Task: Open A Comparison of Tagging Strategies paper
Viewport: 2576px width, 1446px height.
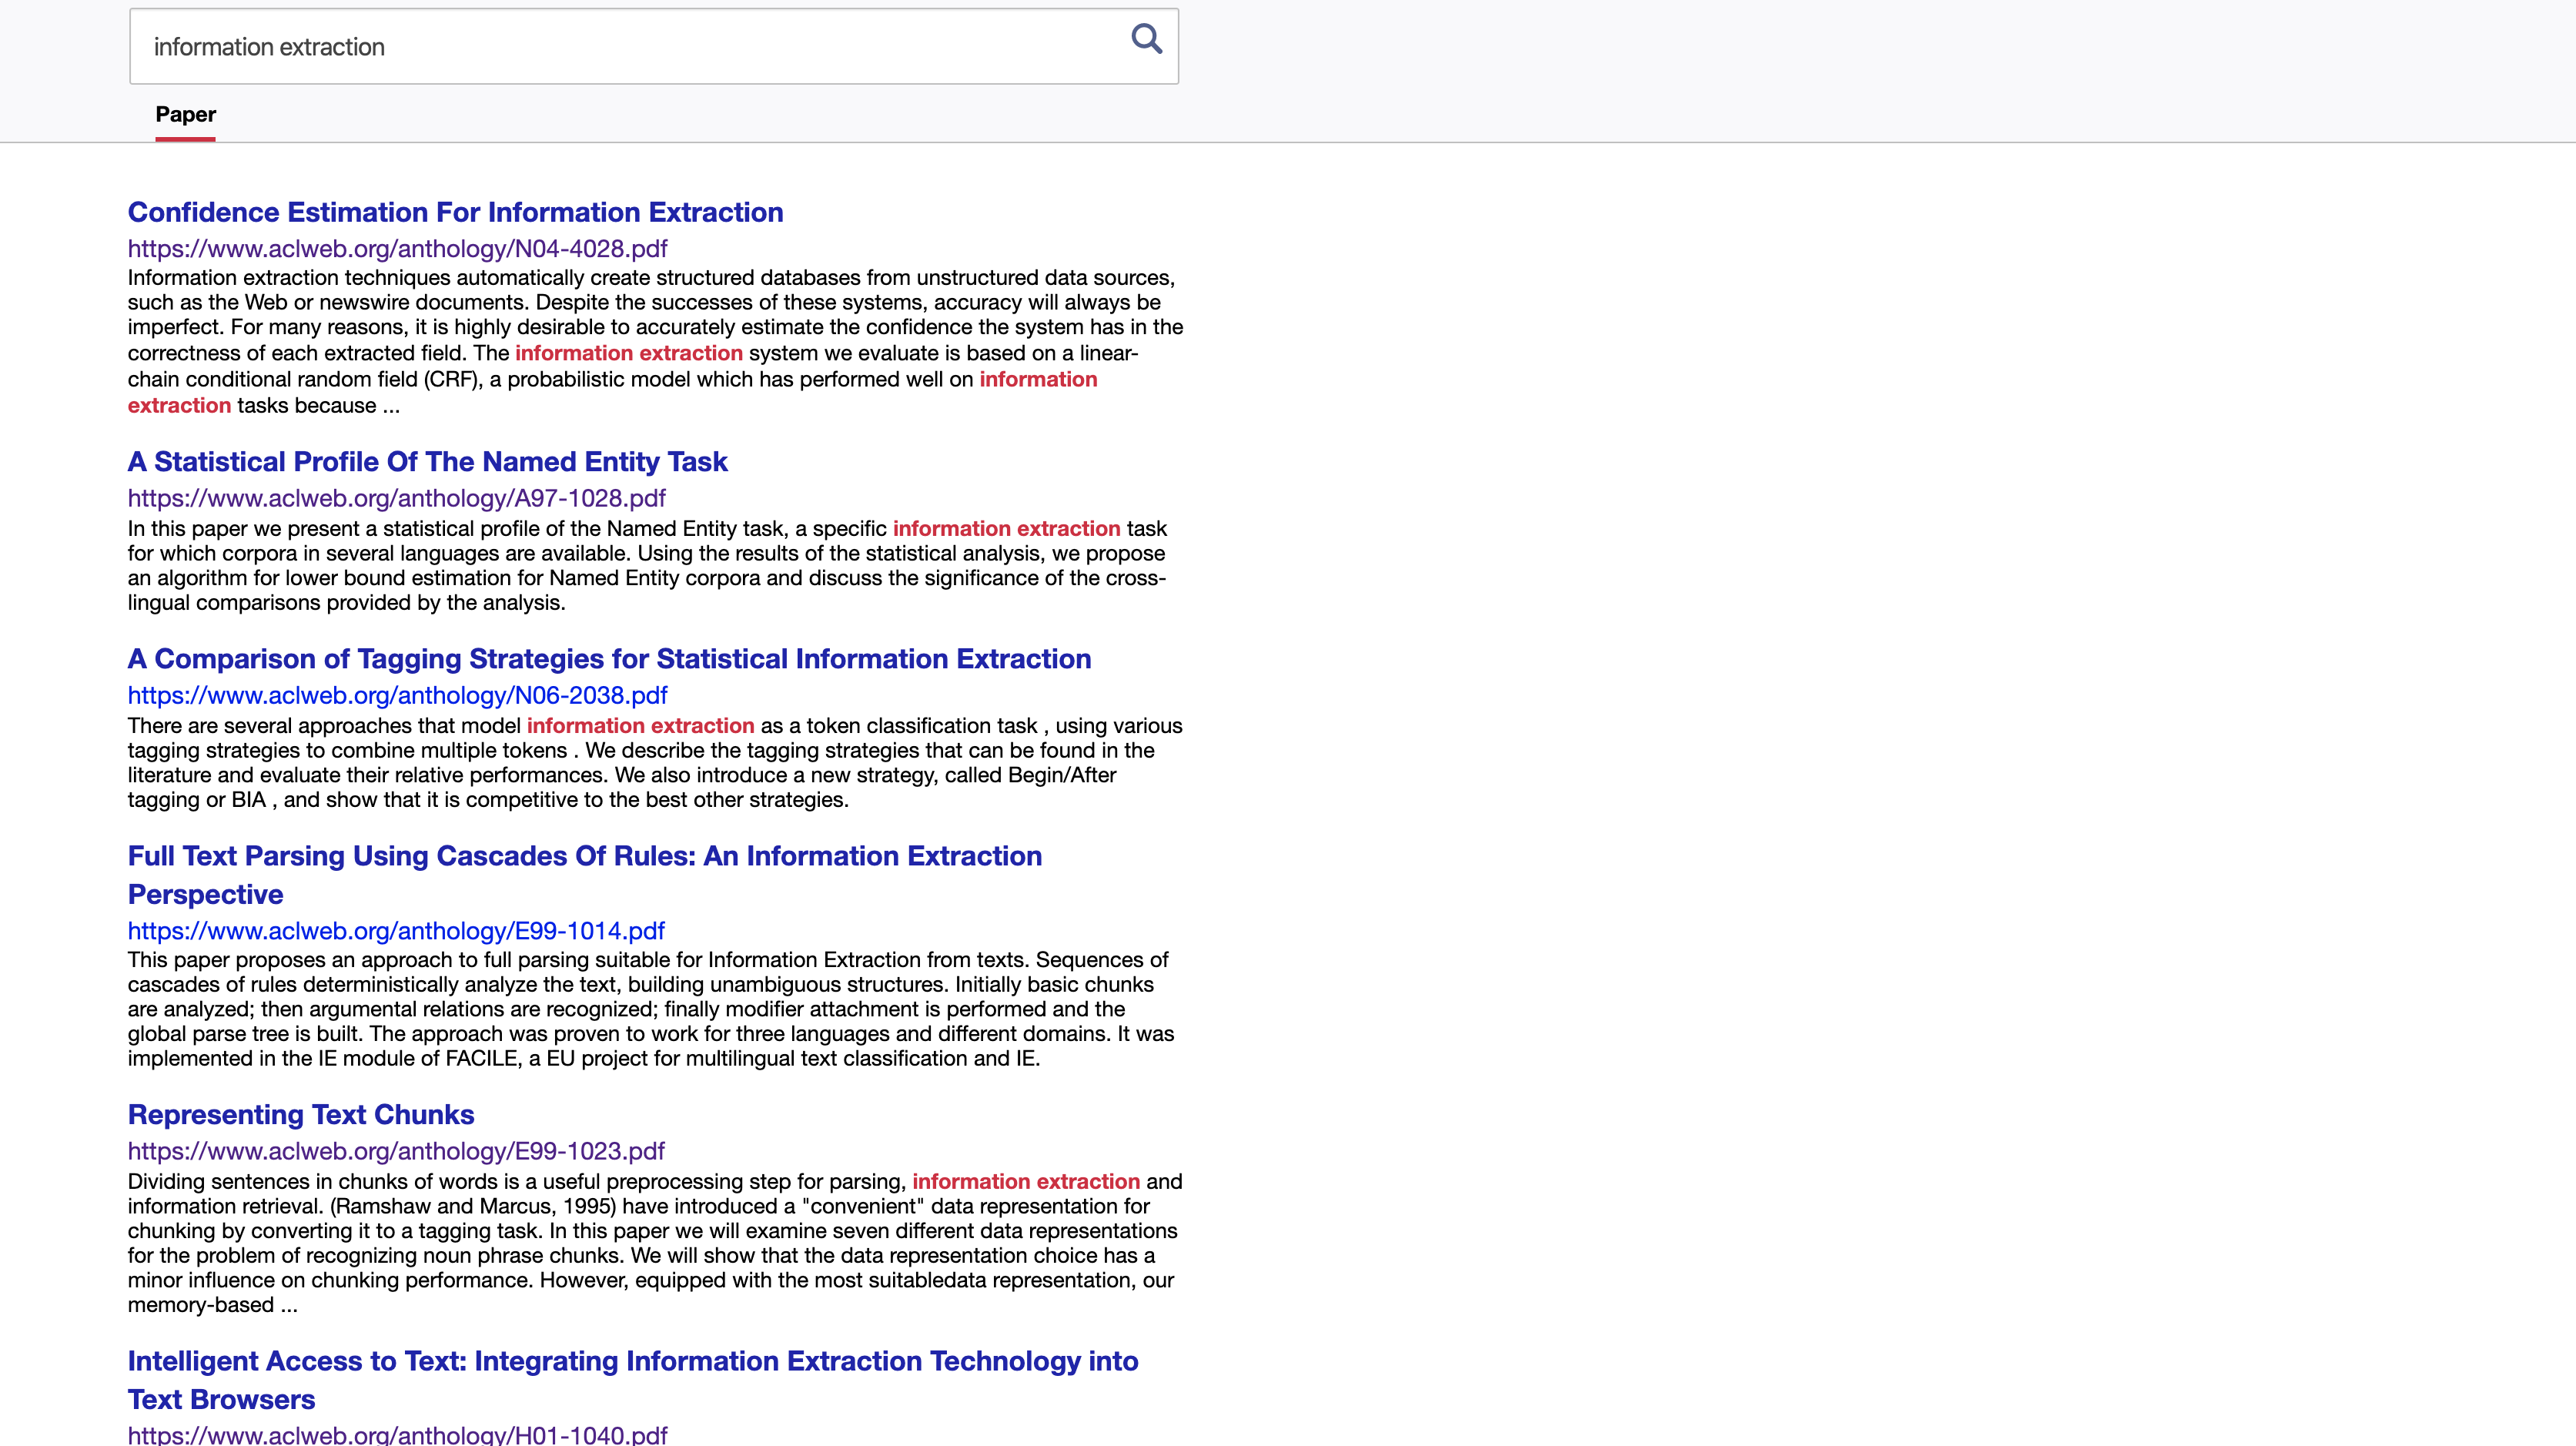Action: (x=609, y=659)
